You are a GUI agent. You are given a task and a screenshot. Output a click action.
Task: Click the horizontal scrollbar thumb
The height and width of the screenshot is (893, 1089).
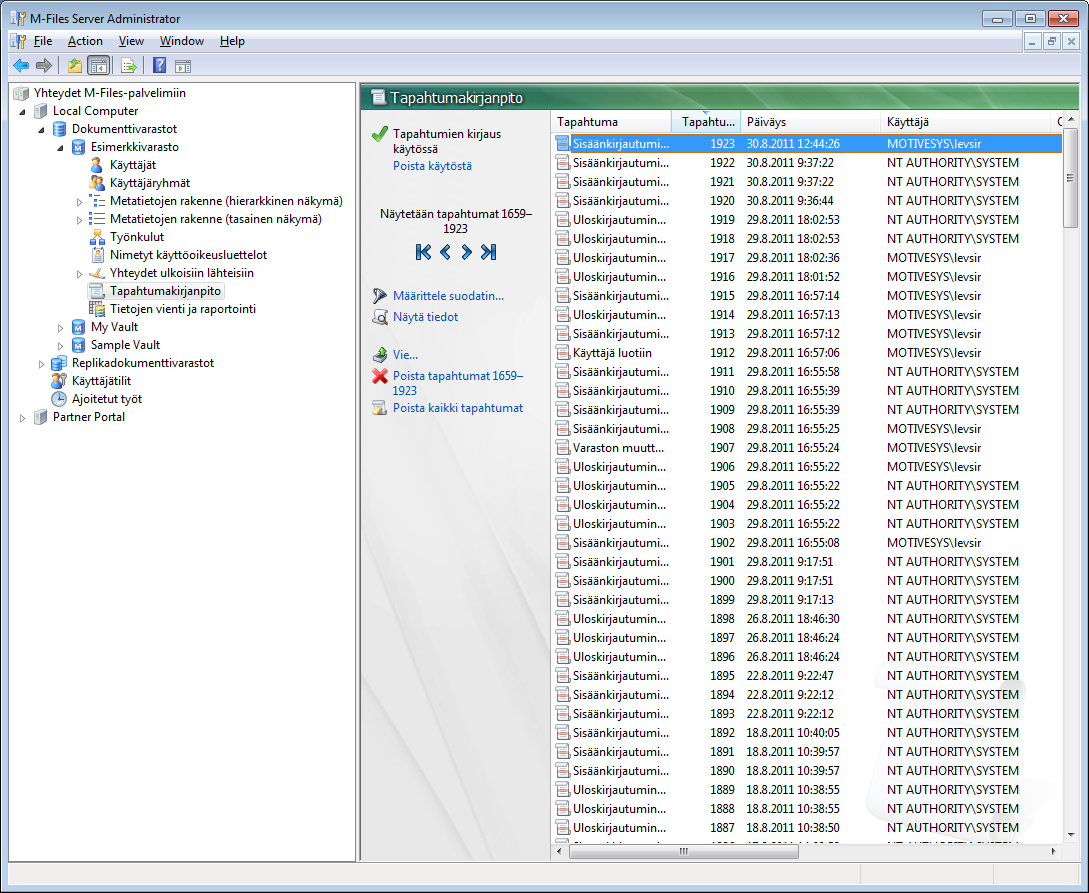tap(683, 851)
